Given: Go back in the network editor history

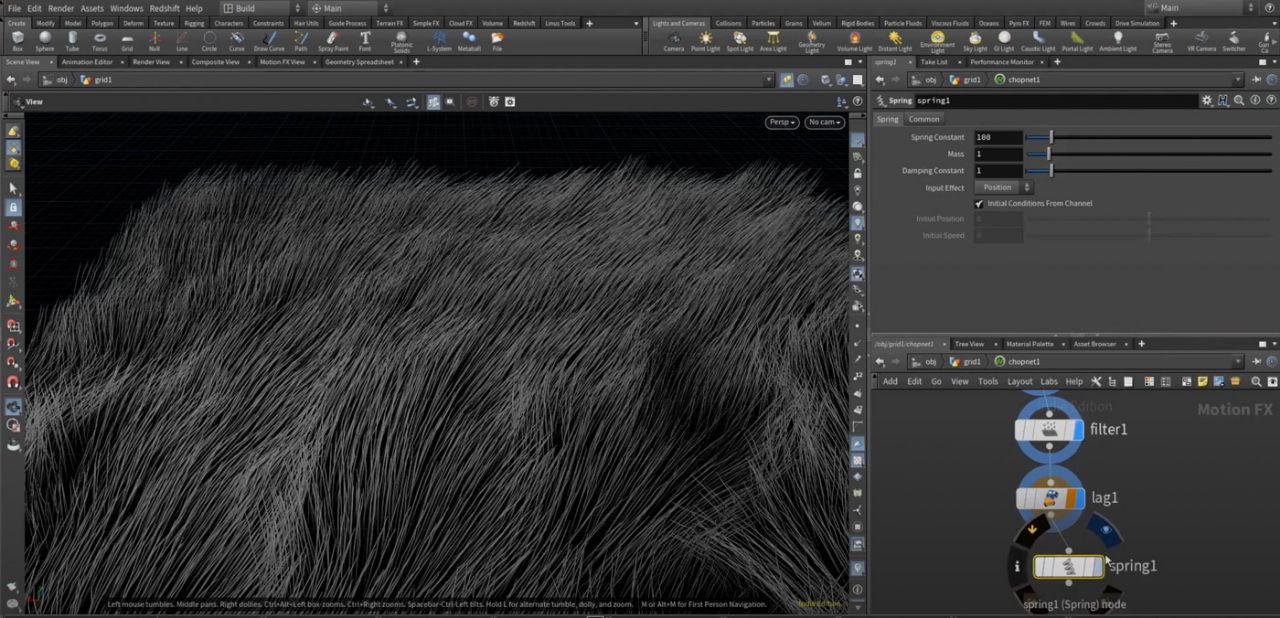Looking at the screenshot, I should pos(880,362).
